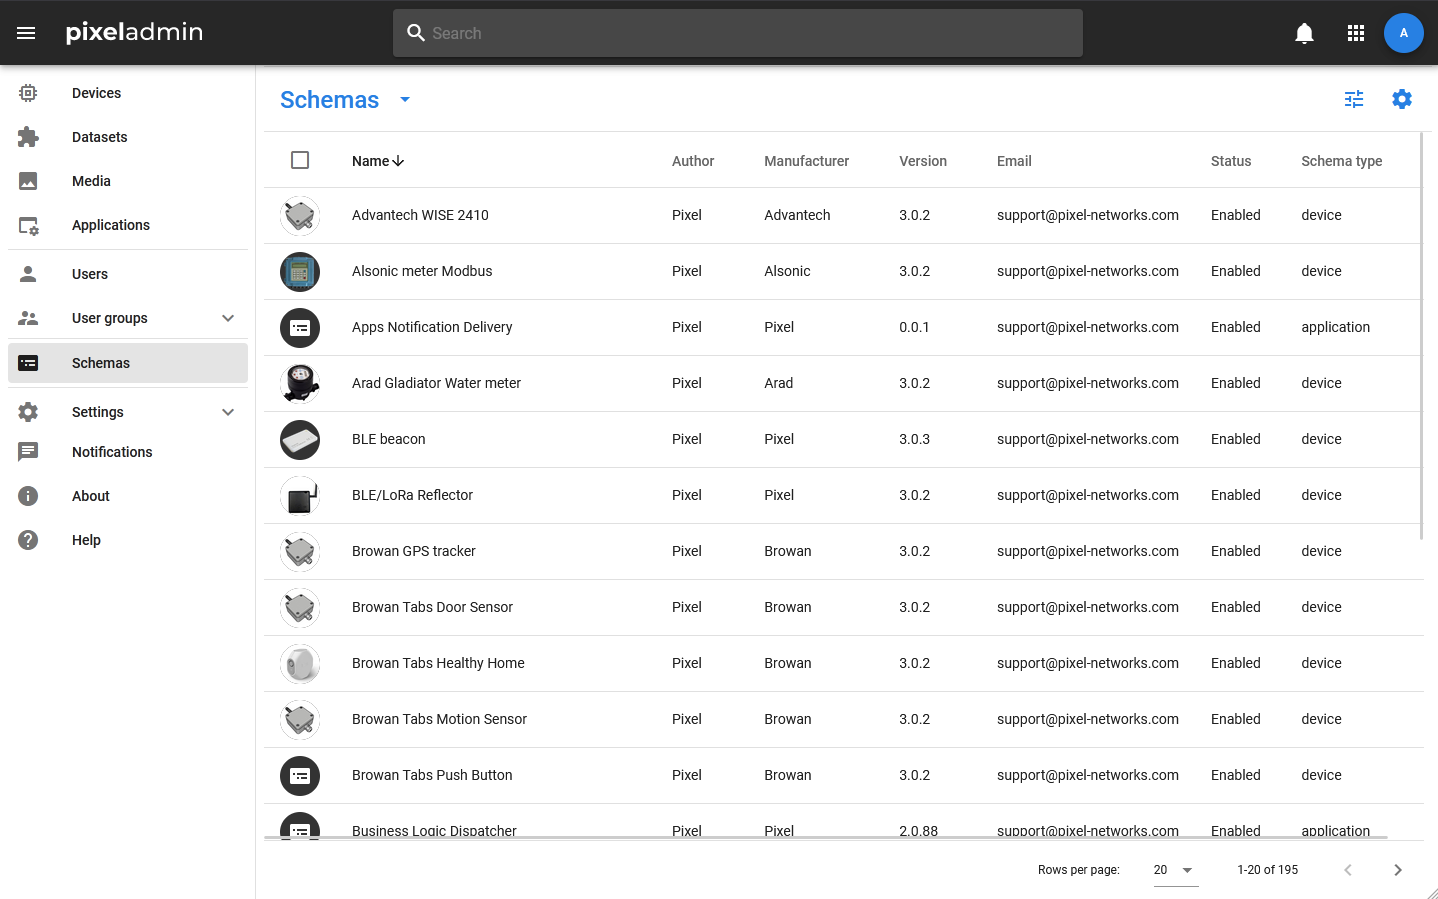Toggle the select all rows checkbox
1438x899 pixels.
pos(300,160)
